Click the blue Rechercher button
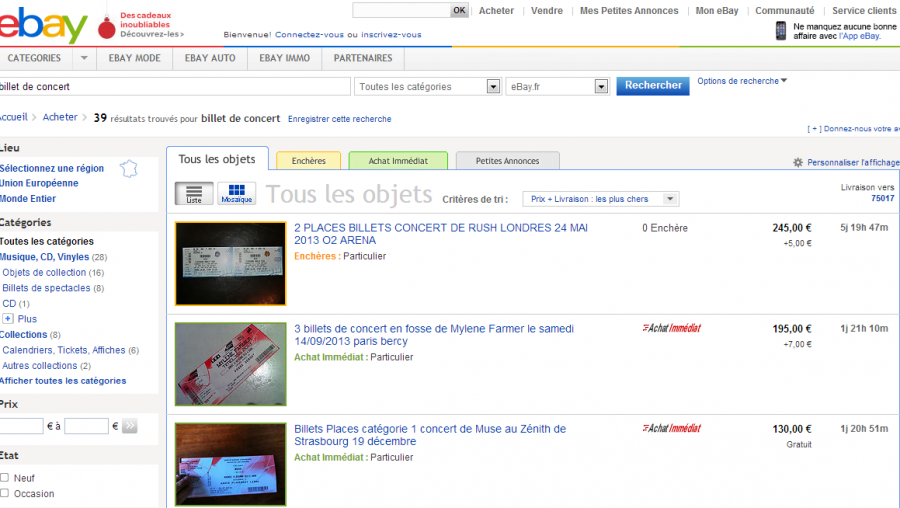The image size is (900, 508). pyautogui.click(x=653, y=86)
